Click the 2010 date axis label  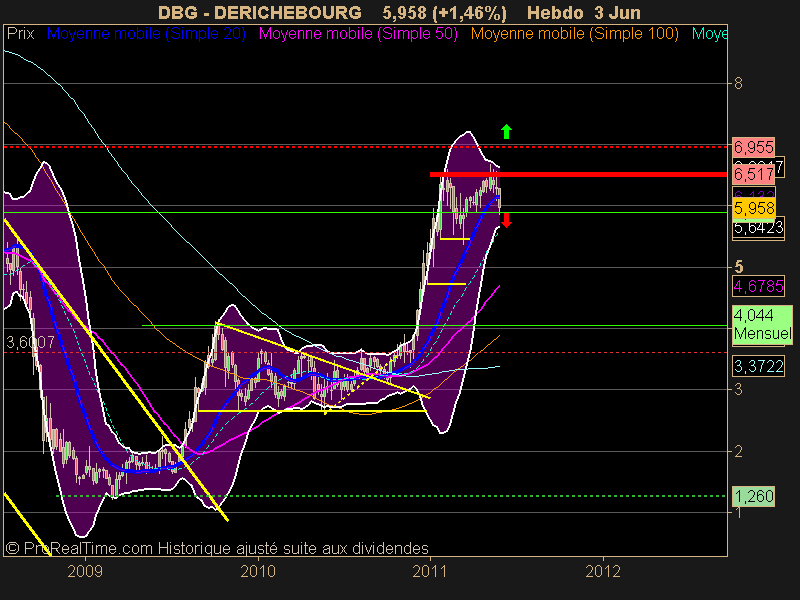[x=258, y=571]
